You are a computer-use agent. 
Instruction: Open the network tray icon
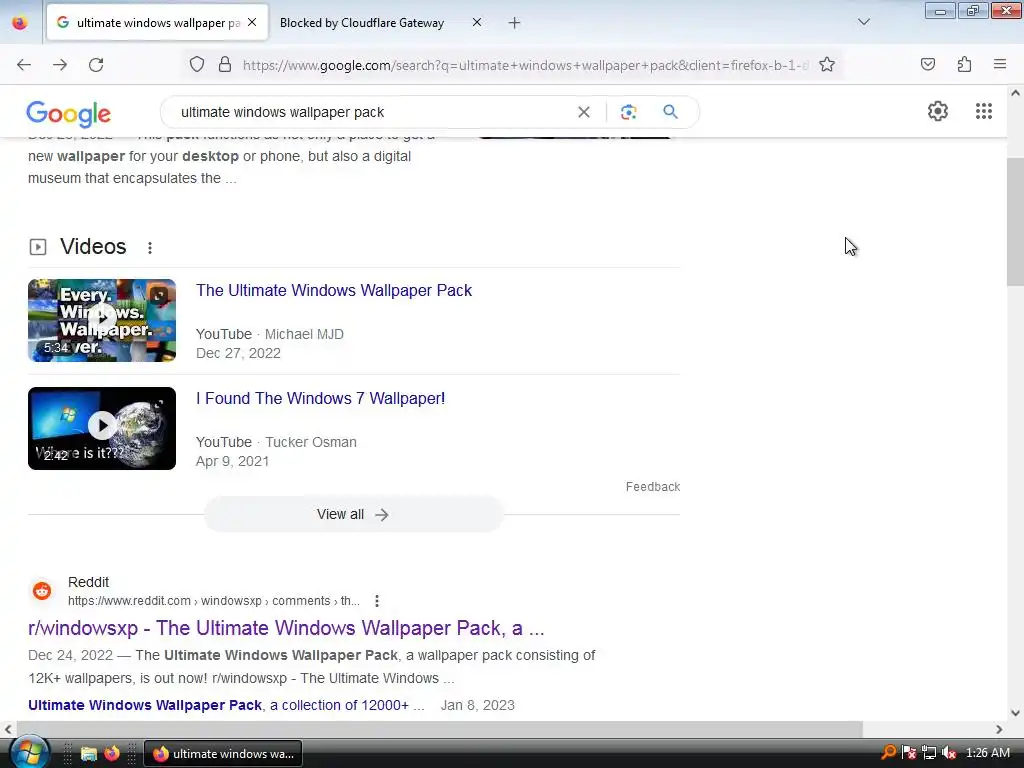(x=929, y=753)
